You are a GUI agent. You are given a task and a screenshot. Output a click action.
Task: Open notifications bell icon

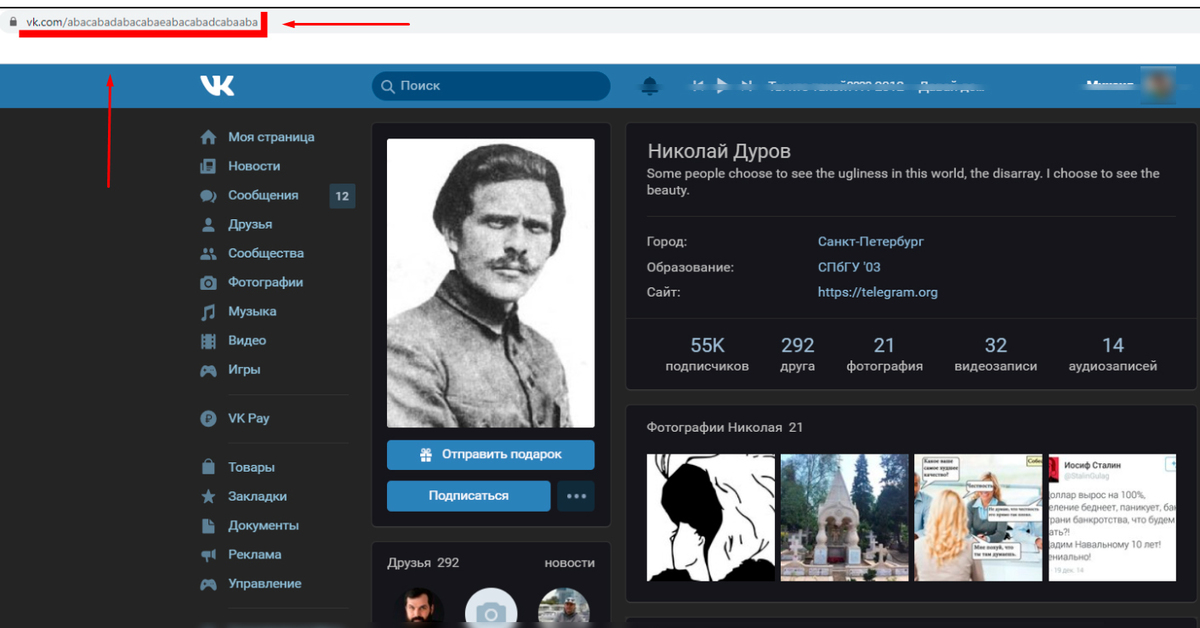pyautogui.click(x=650, y=86)
